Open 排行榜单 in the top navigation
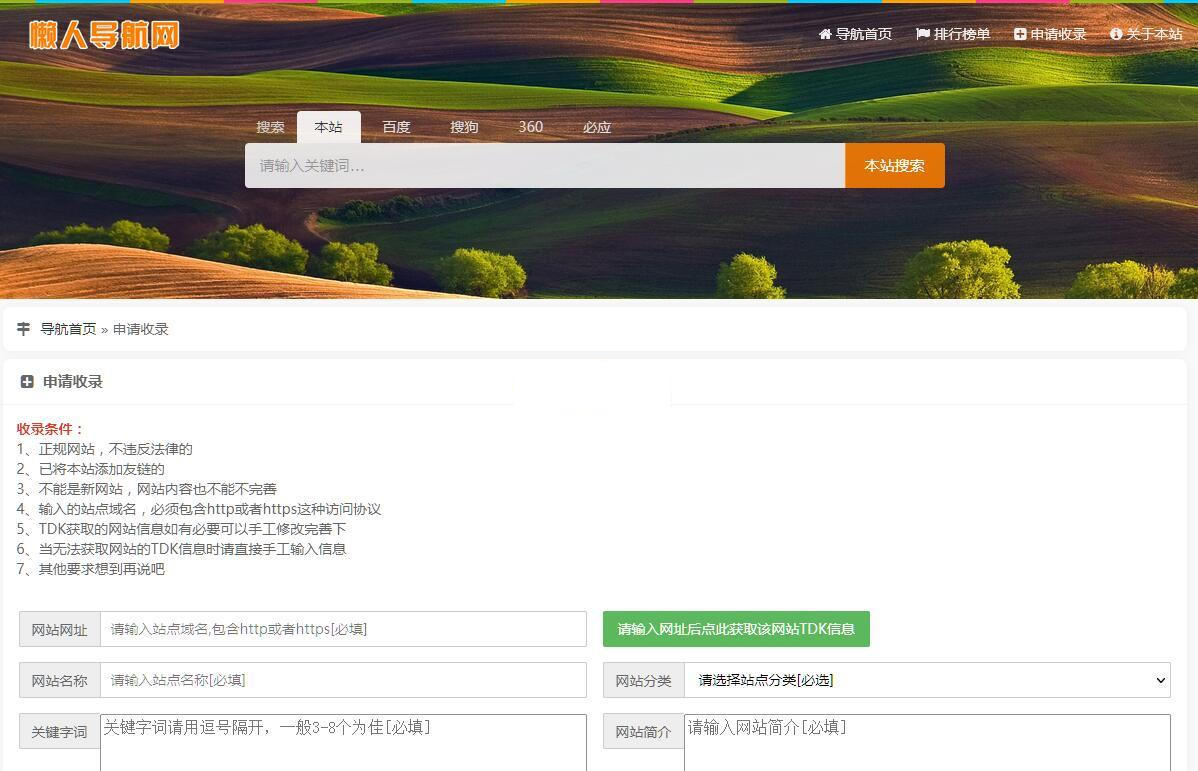This screenshot has width=1198, height=771. (954, 34)
